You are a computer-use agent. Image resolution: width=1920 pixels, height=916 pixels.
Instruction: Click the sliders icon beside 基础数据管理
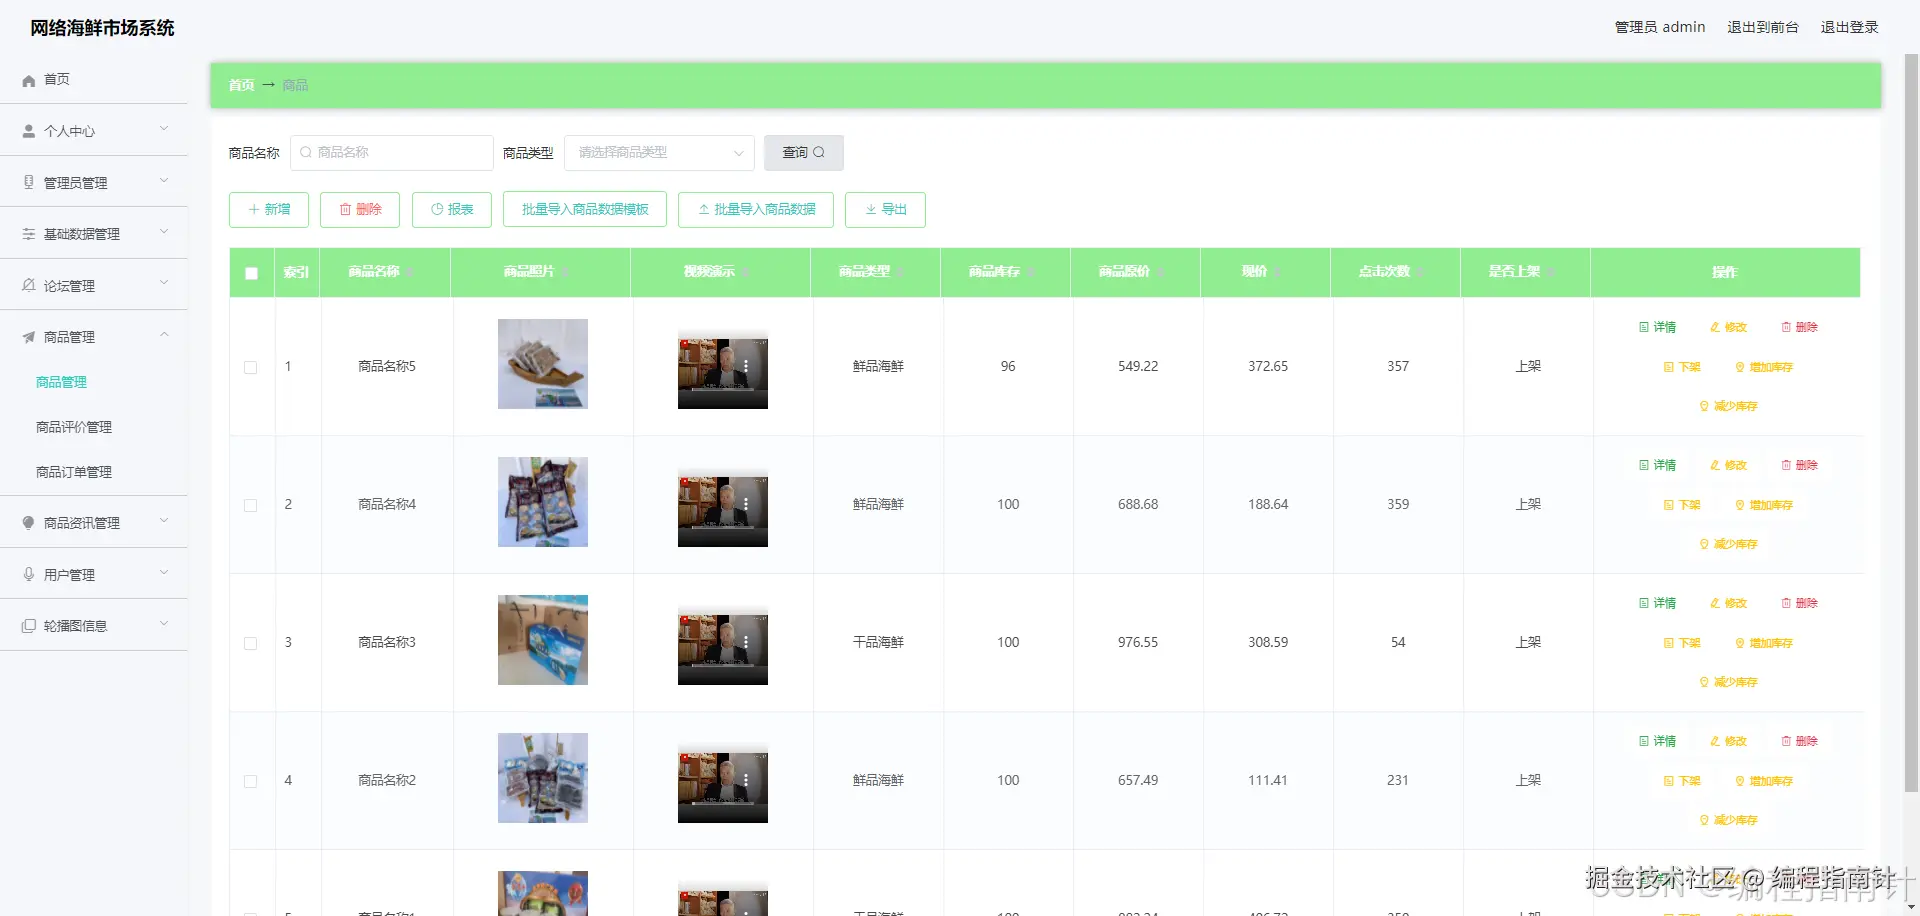[x=29, y=234]
